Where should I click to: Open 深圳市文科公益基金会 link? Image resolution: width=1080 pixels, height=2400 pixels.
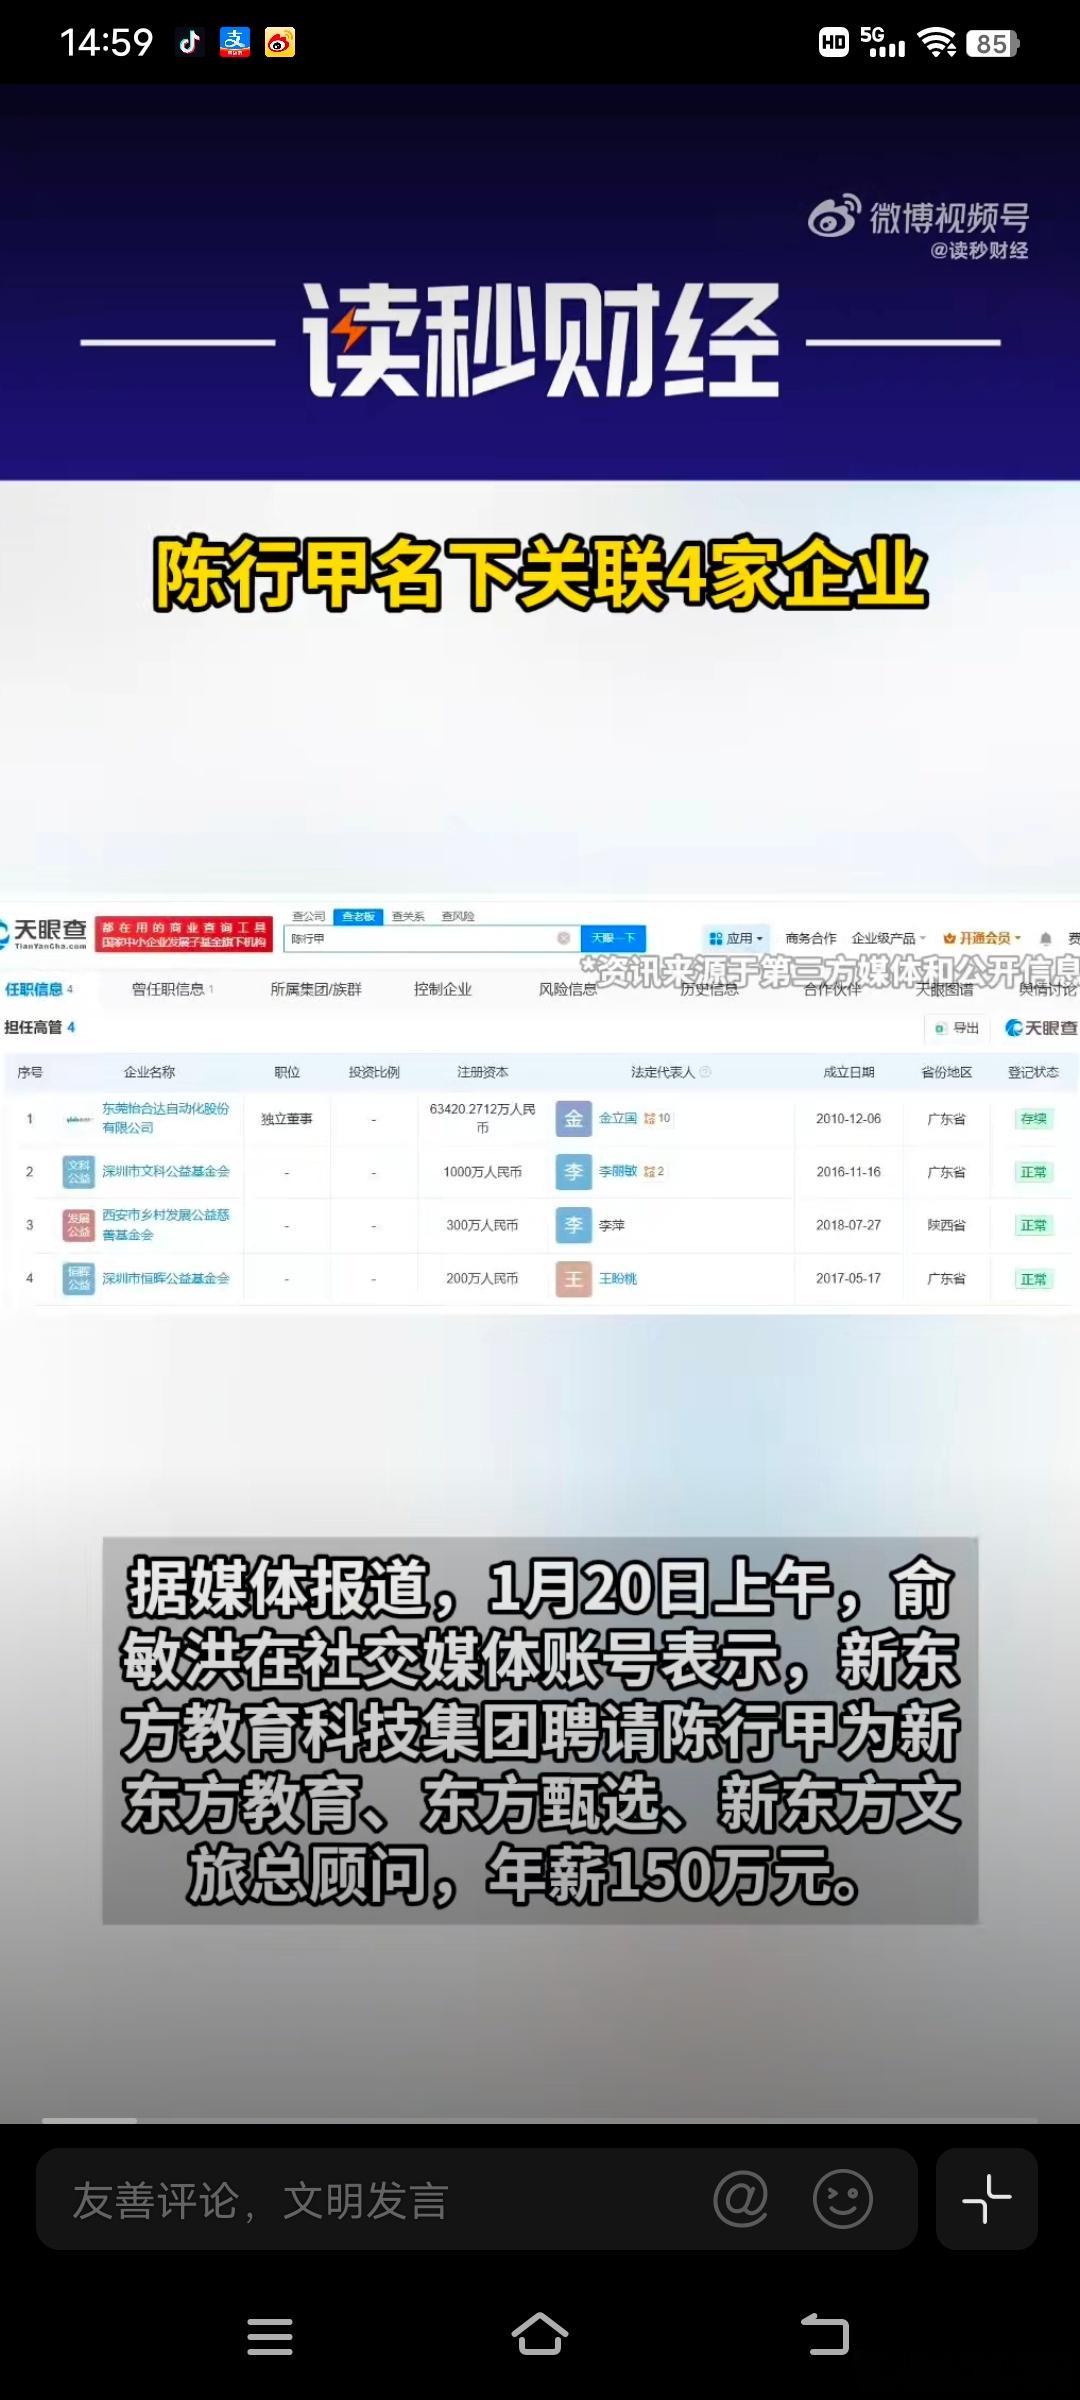(166, 1171)
